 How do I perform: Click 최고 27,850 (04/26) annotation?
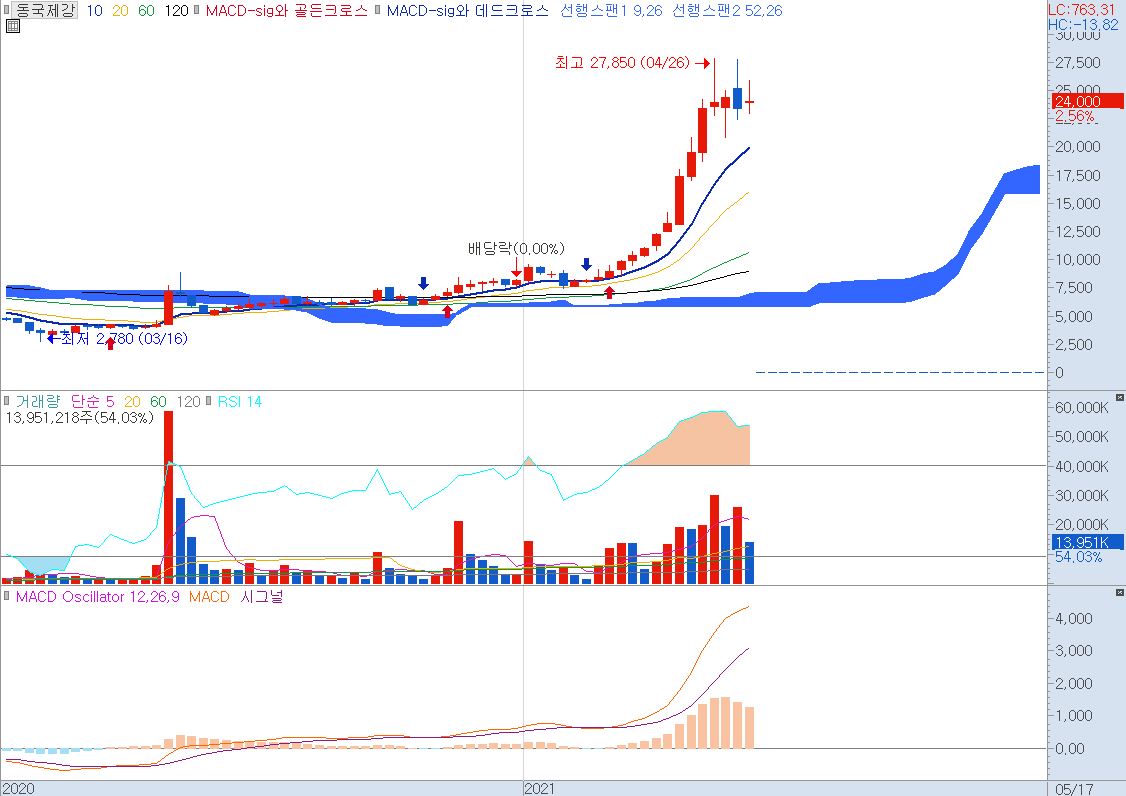click(x=622, y=63)
